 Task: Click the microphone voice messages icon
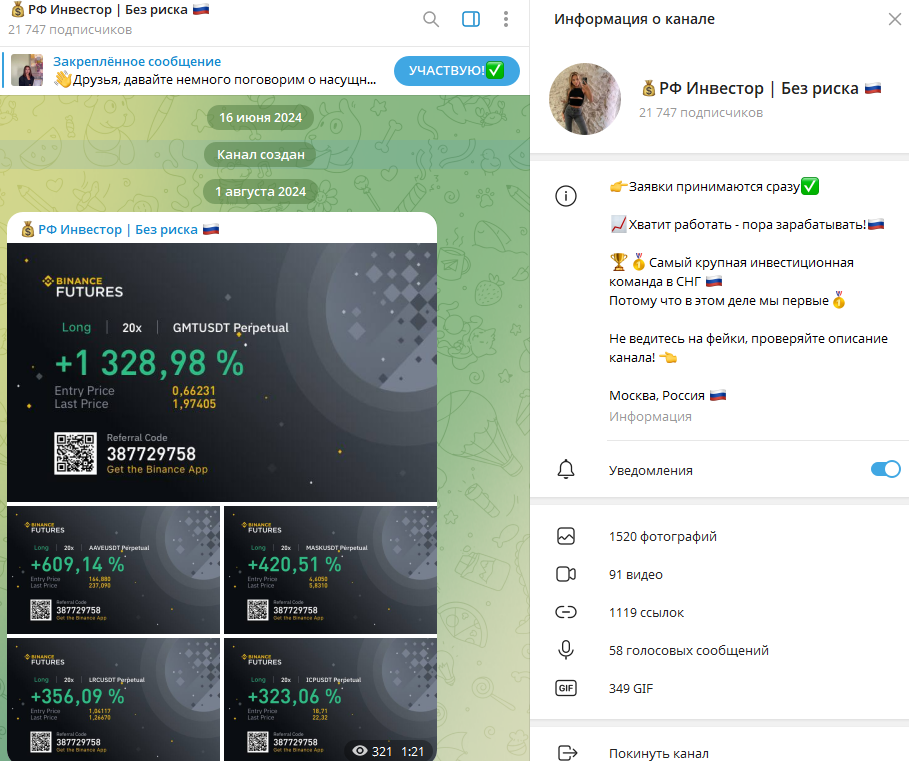[x=566, y=650]
